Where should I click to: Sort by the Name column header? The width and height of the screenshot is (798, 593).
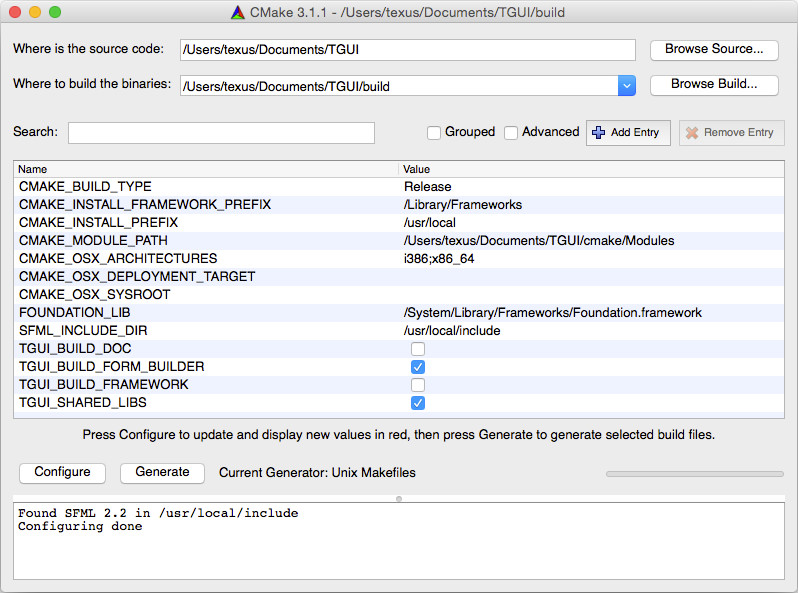coord(206,169)
